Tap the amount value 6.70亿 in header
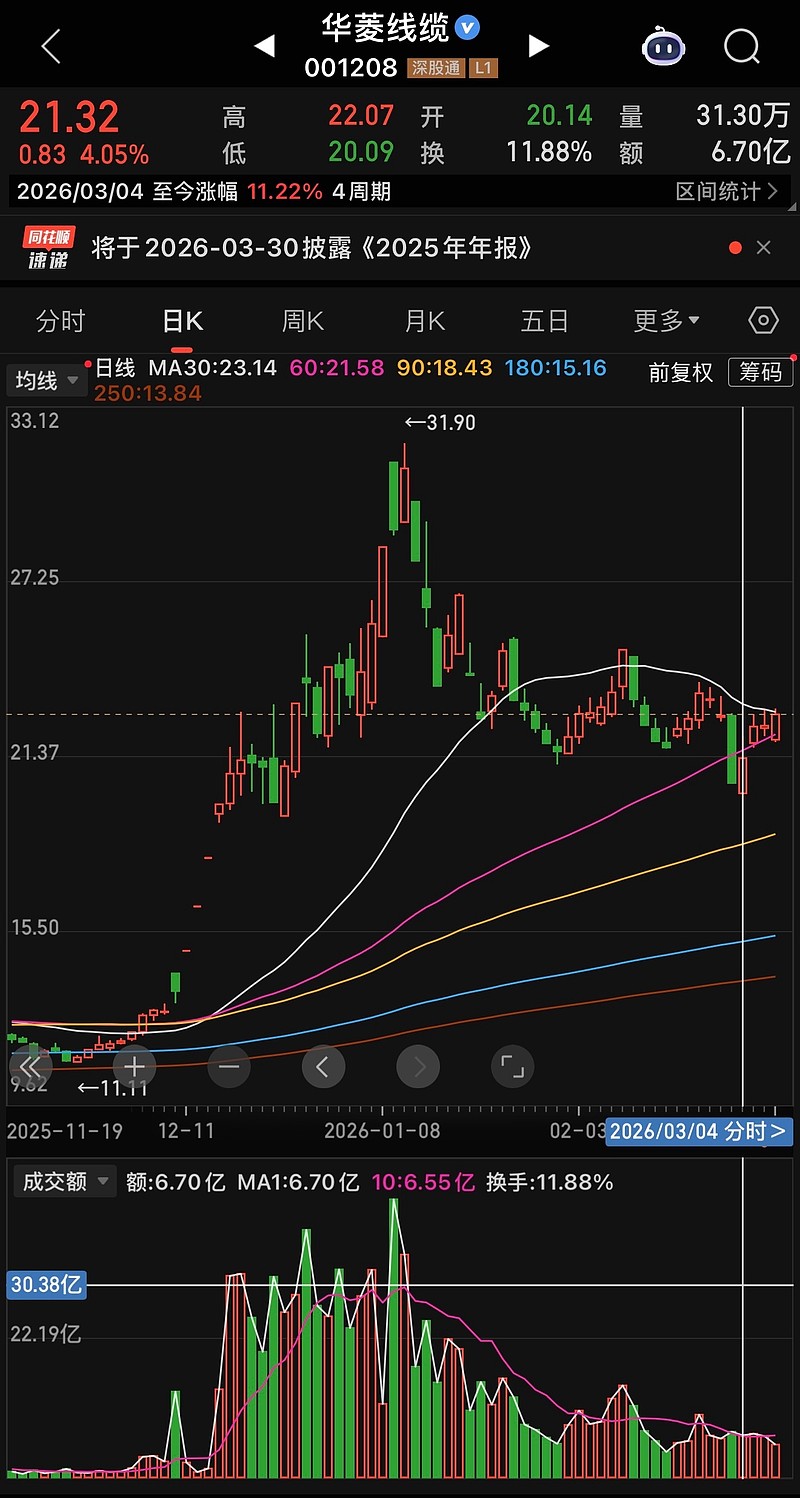Screen dimensions: 800x1498 (750, 152)
